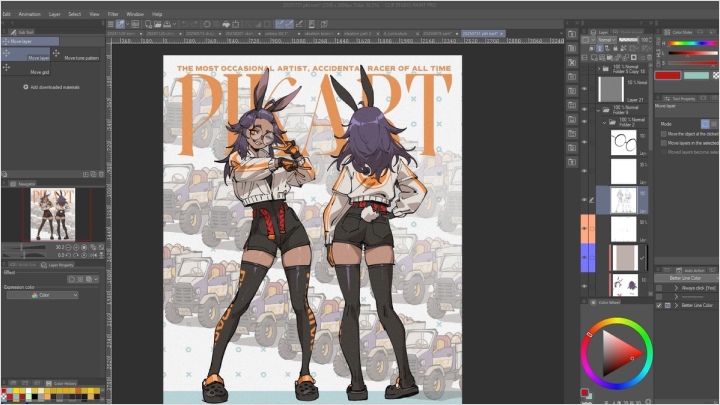The image size is (720, 405).
Task: Toggle Snap to Special Ruler icon in command bar
Action: [289, 24]
